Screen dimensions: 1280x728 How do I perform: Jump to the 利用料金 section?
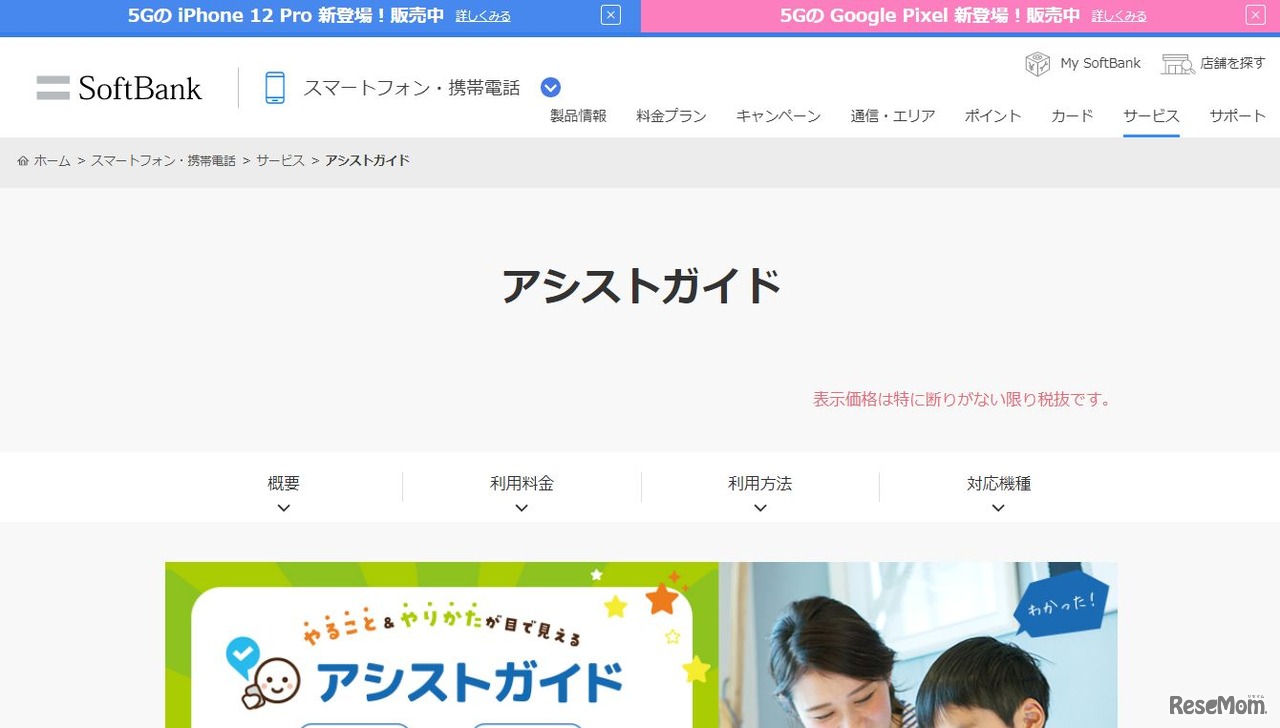pos(522,484)
